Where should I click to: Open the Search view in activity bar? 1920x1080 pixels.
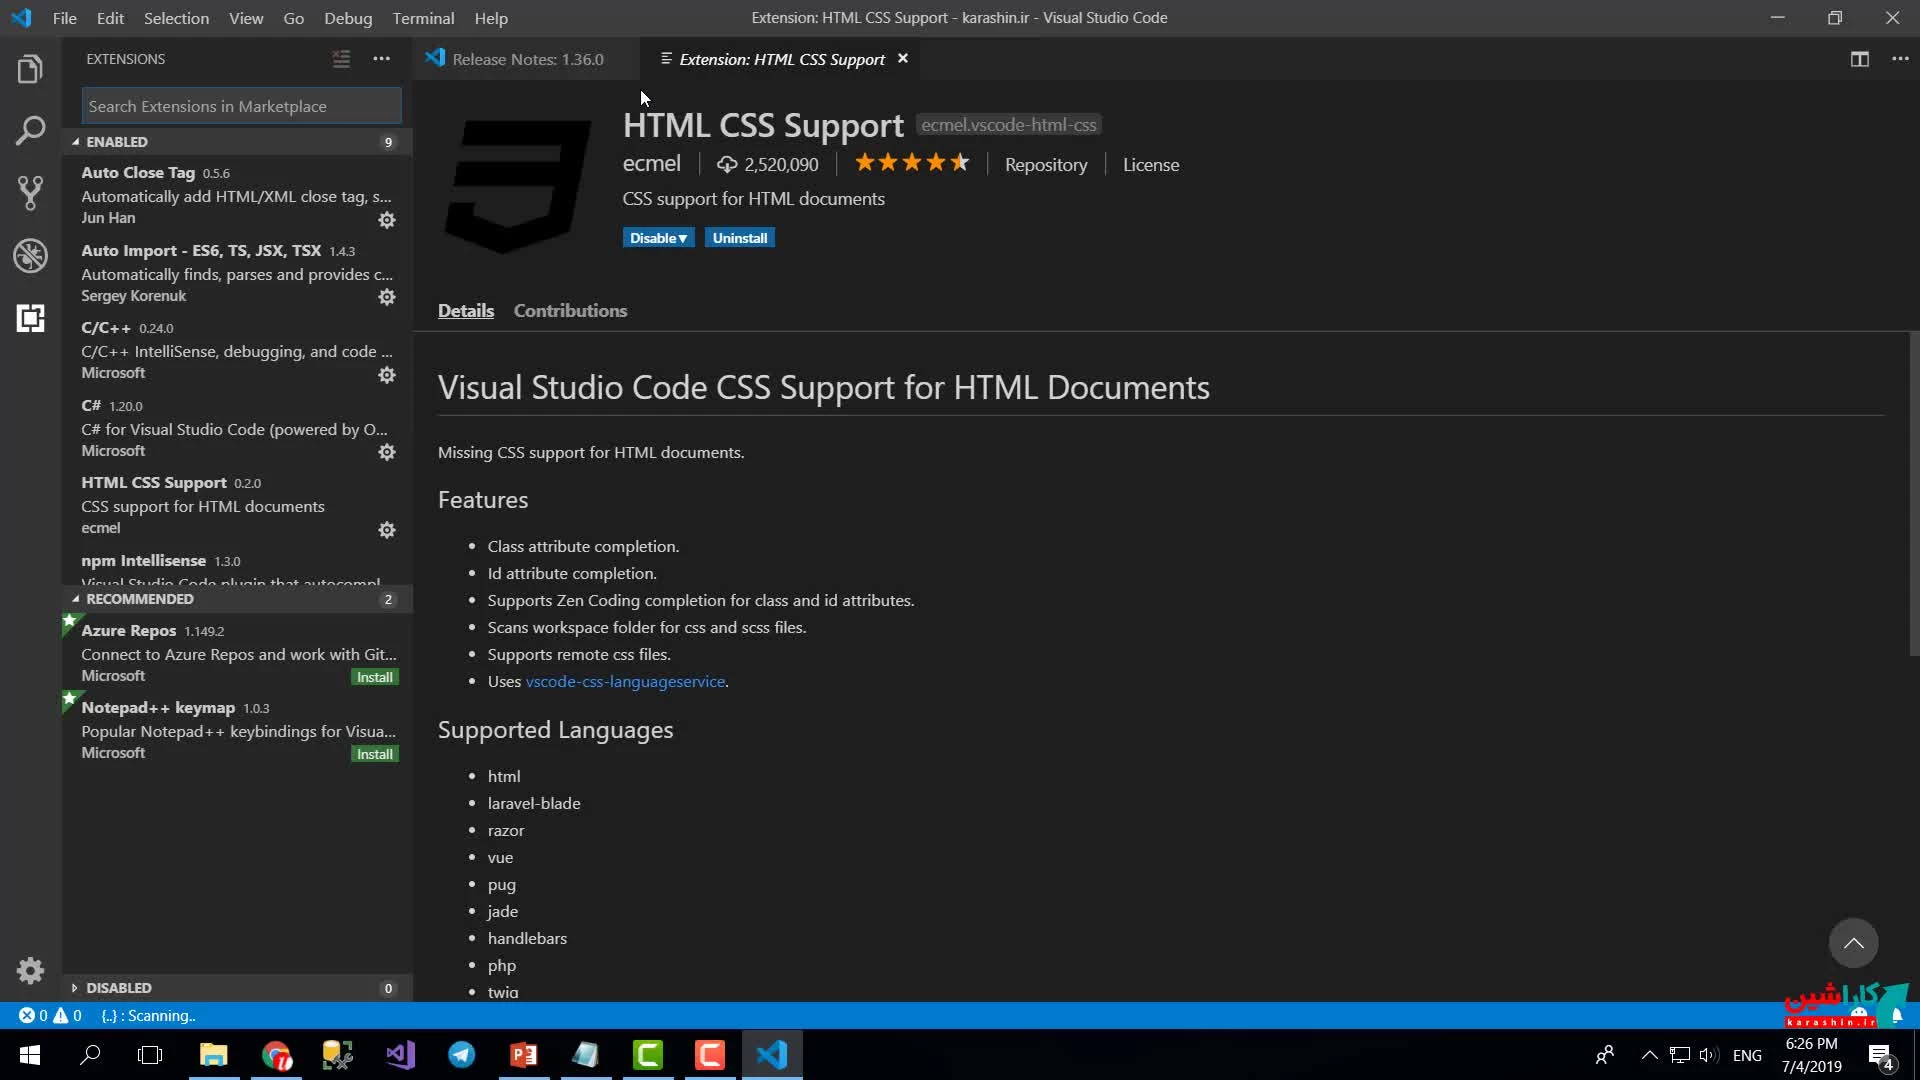tap(30, 130)
